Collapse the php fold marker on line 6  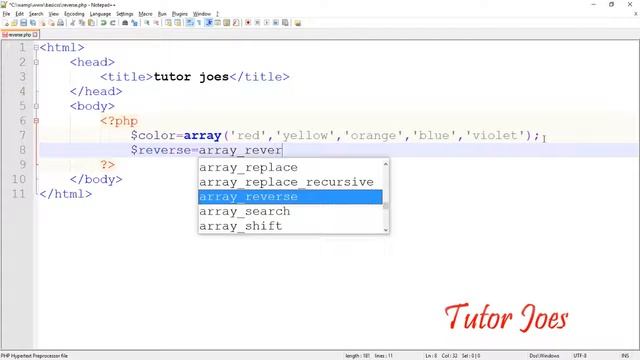pos(36,121)
